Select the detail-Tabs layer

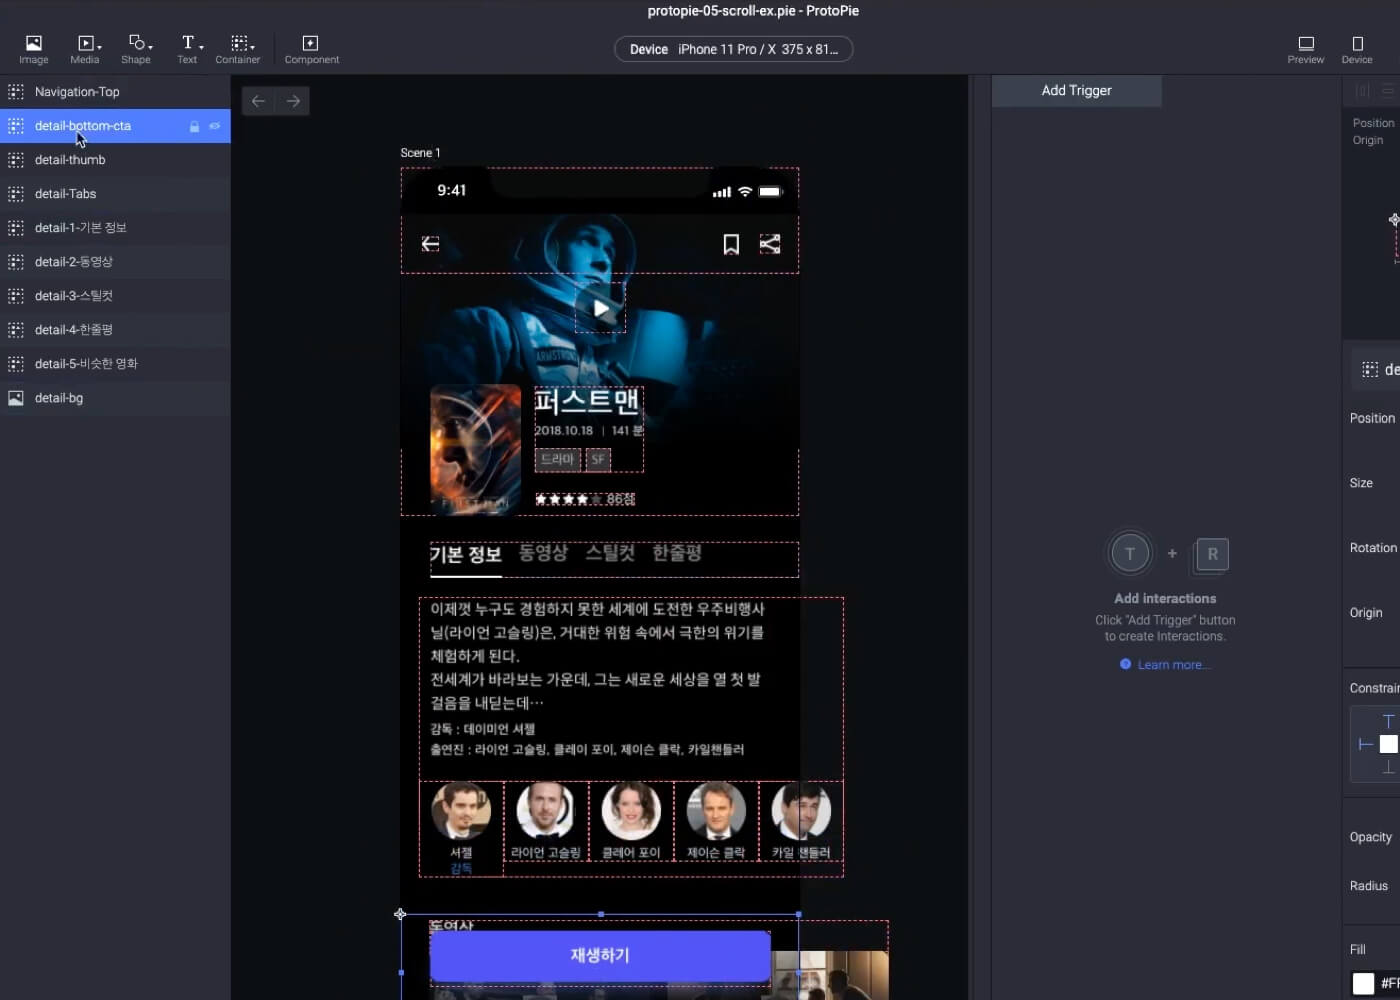[x=115, y=194]
